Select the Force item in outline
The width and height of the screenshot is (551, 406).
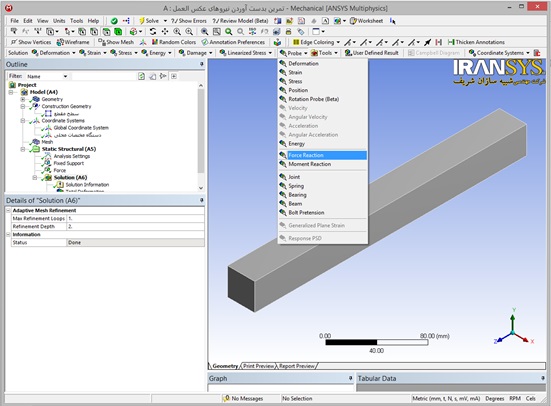point(59,170)
